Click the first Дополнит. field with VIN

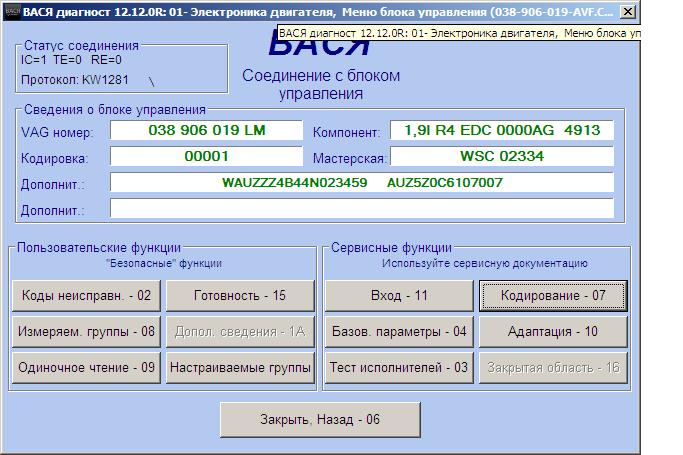pyautogui.click(x=362, y=182)
